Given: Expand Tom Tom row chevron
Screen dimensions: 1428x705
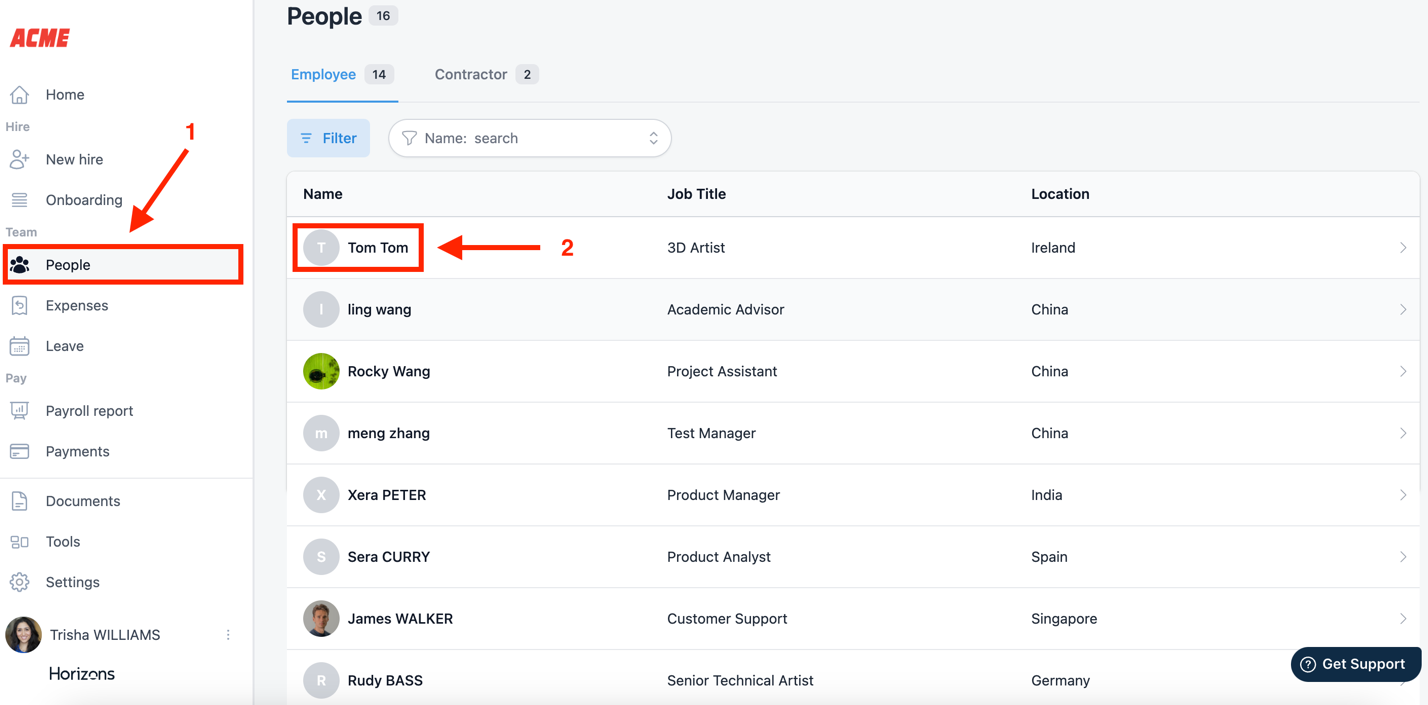Looking at the screenshot, I should click(x=1402, y=248).
